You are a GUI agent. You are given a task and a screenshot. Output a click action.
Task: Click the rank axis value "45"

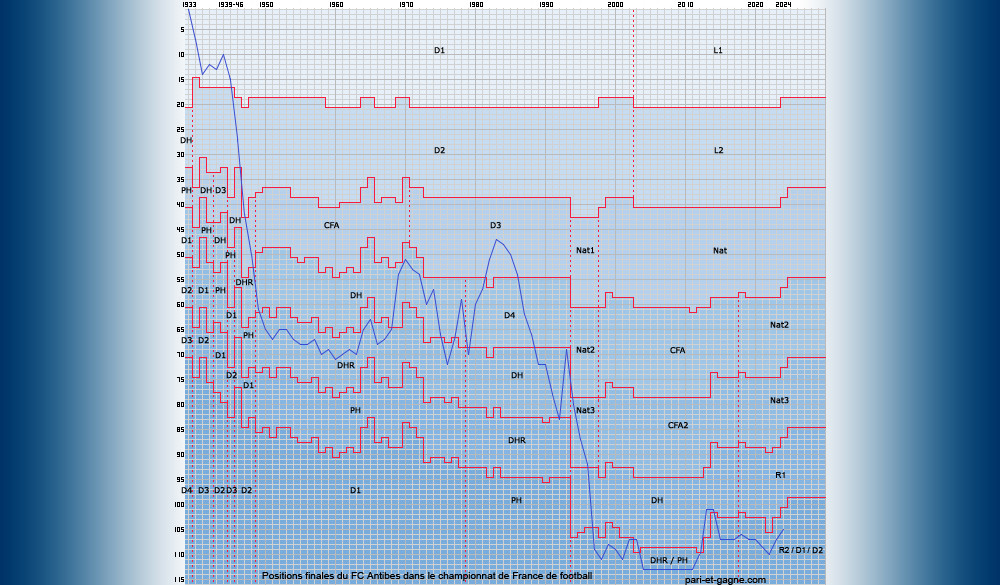[181, 230]
